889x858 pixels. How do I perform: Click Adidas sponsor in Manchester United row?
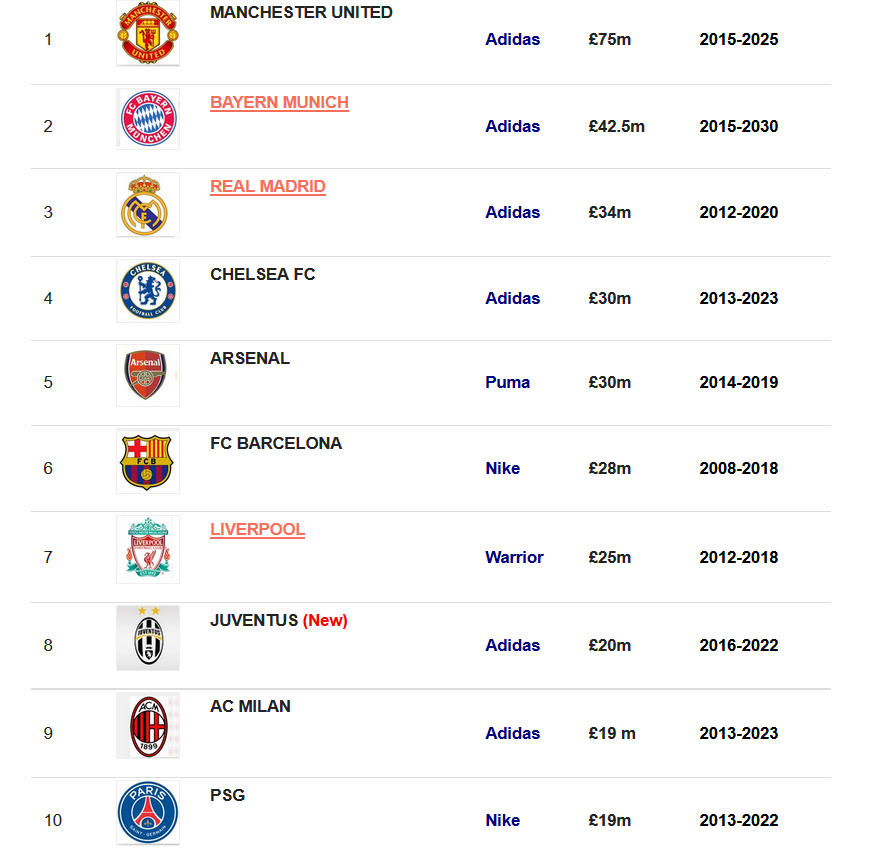pyautogui.click(x=513, y=39)
